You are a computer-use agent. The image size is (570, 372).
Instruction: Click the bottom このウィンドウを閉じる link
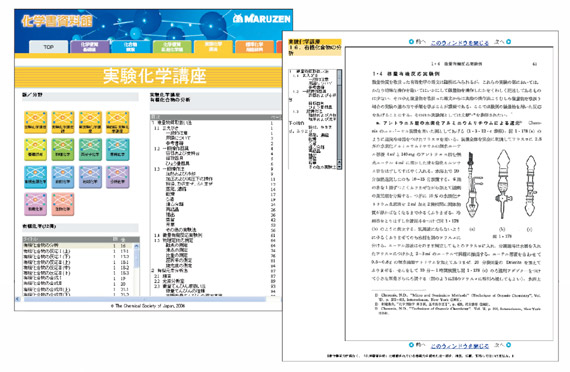(x=460, y=346)
